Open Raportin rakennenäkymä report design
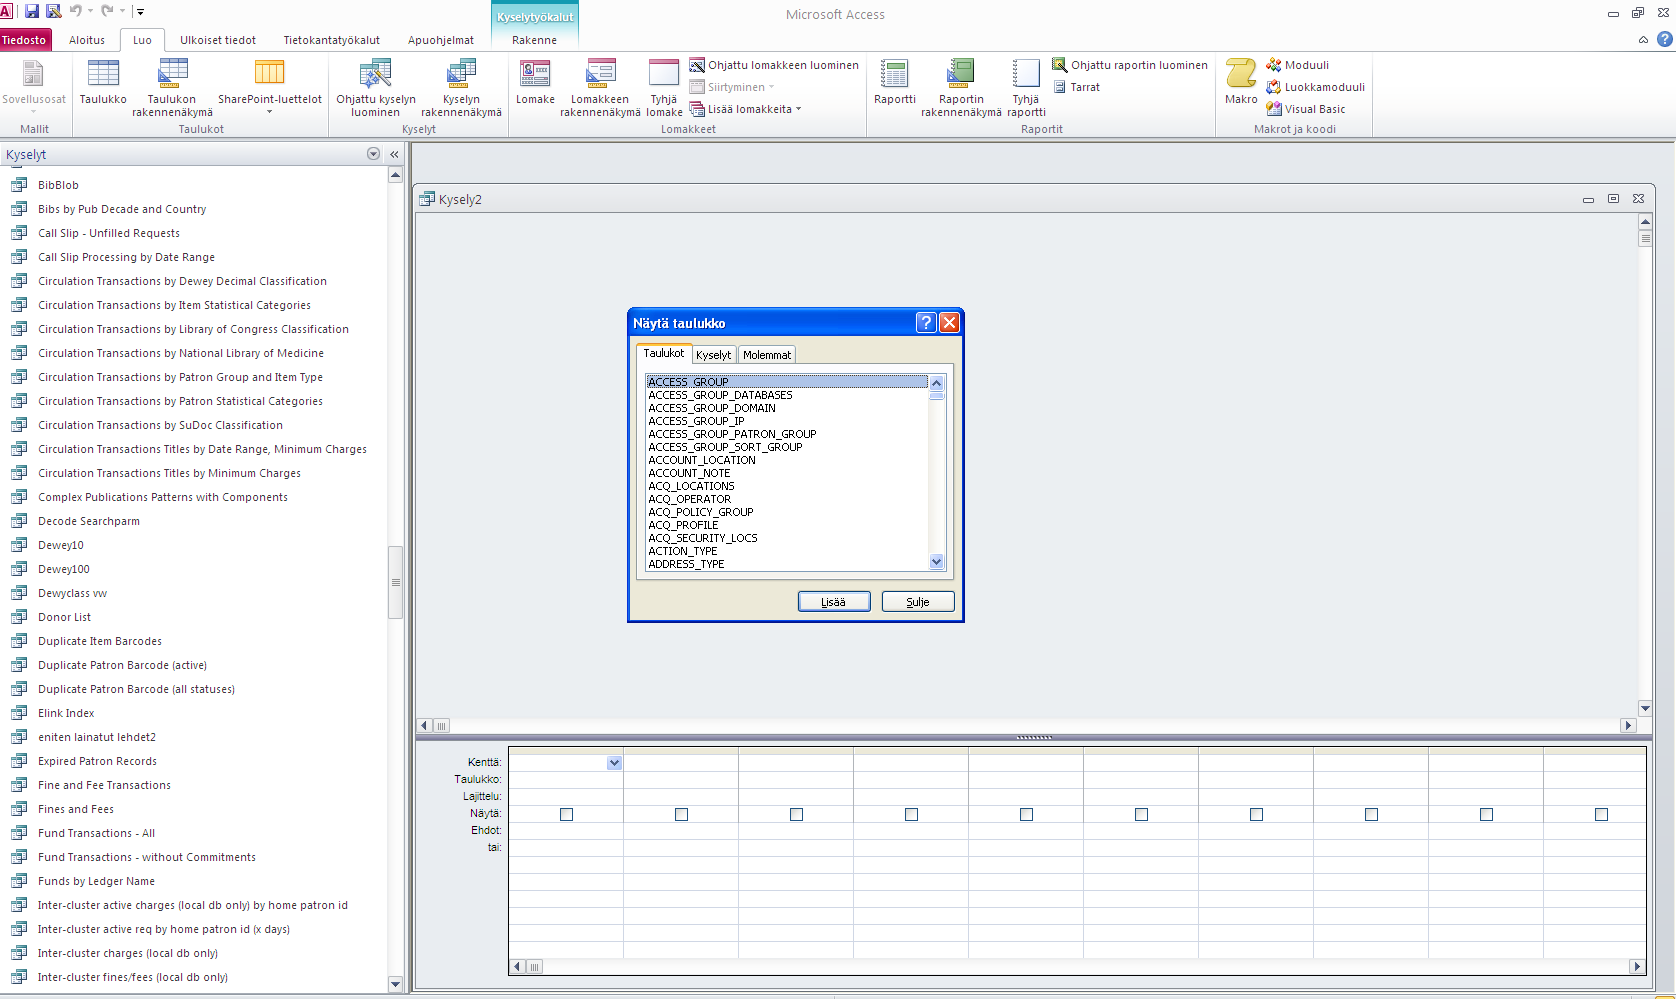This screenshot has height=999, width=1676. 961,88
